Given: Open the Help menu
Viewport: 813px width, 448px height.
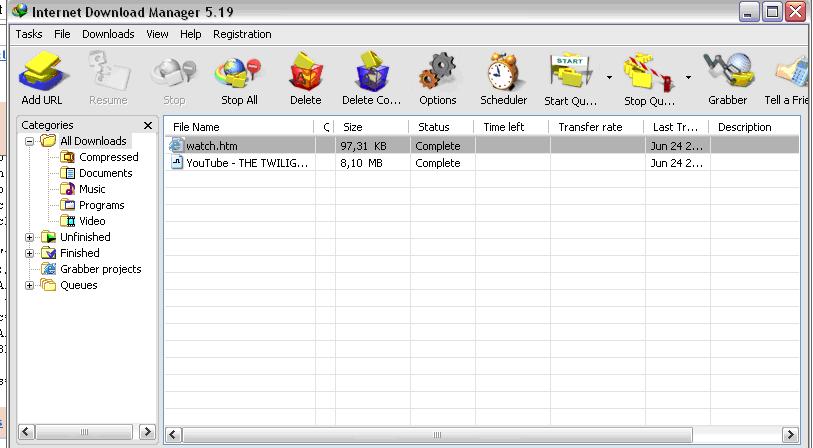Looking at the screenshot, I should 191,34.
